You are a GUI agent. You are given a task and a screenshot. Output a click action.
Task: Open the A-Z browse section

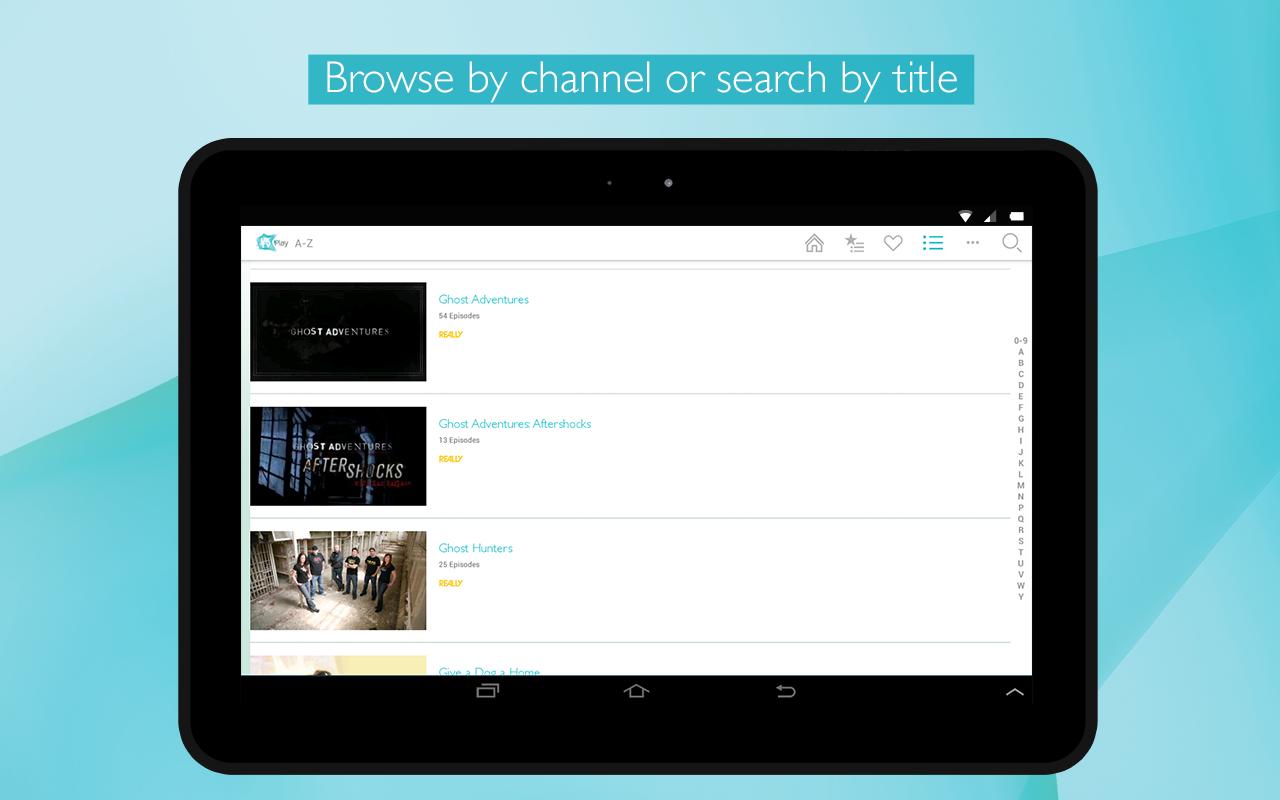tap(304, 242)
